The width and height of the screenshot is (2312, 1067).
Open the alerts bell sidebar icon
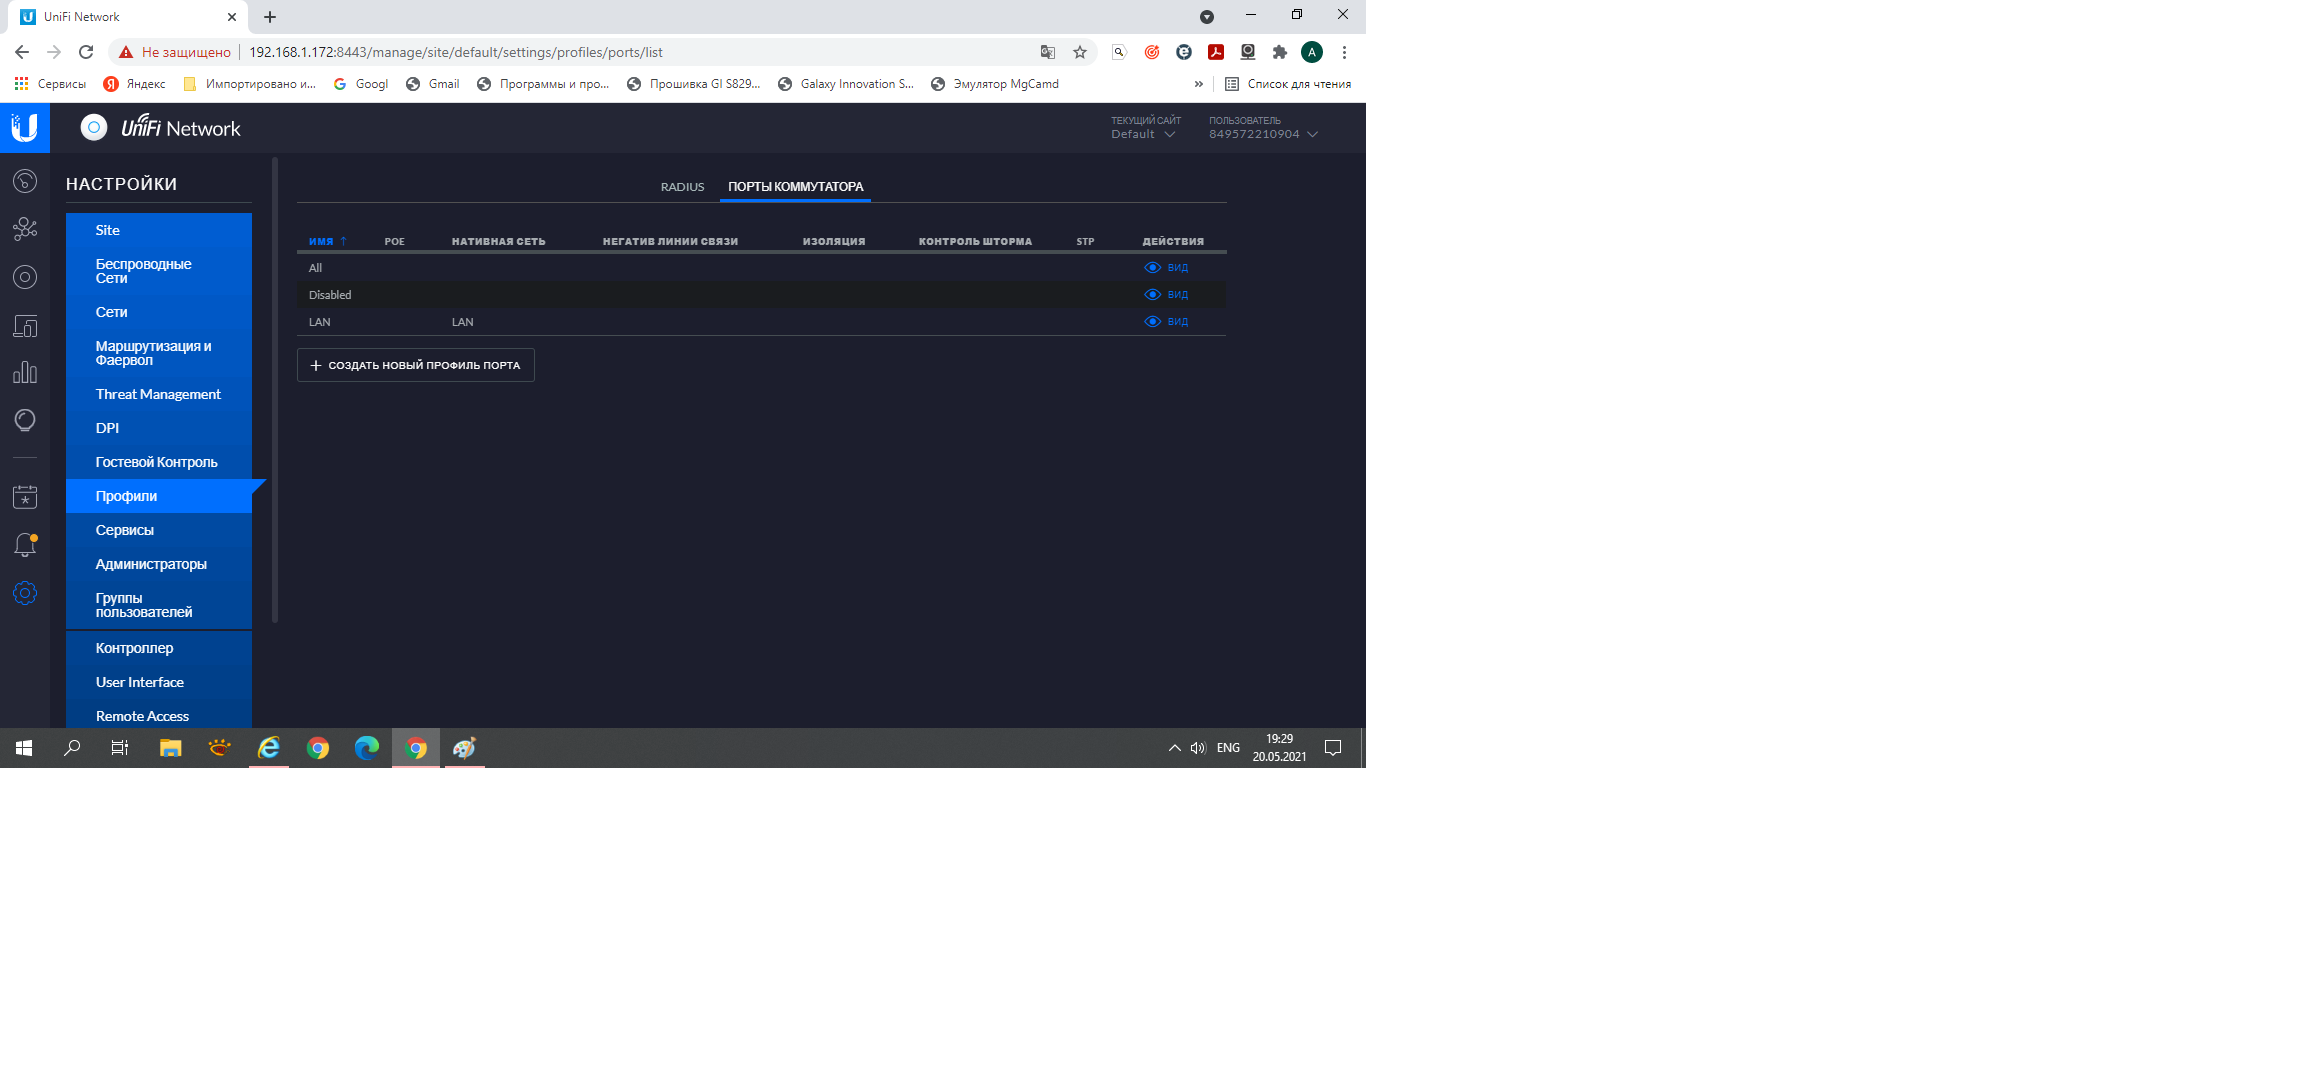(25, 545)
